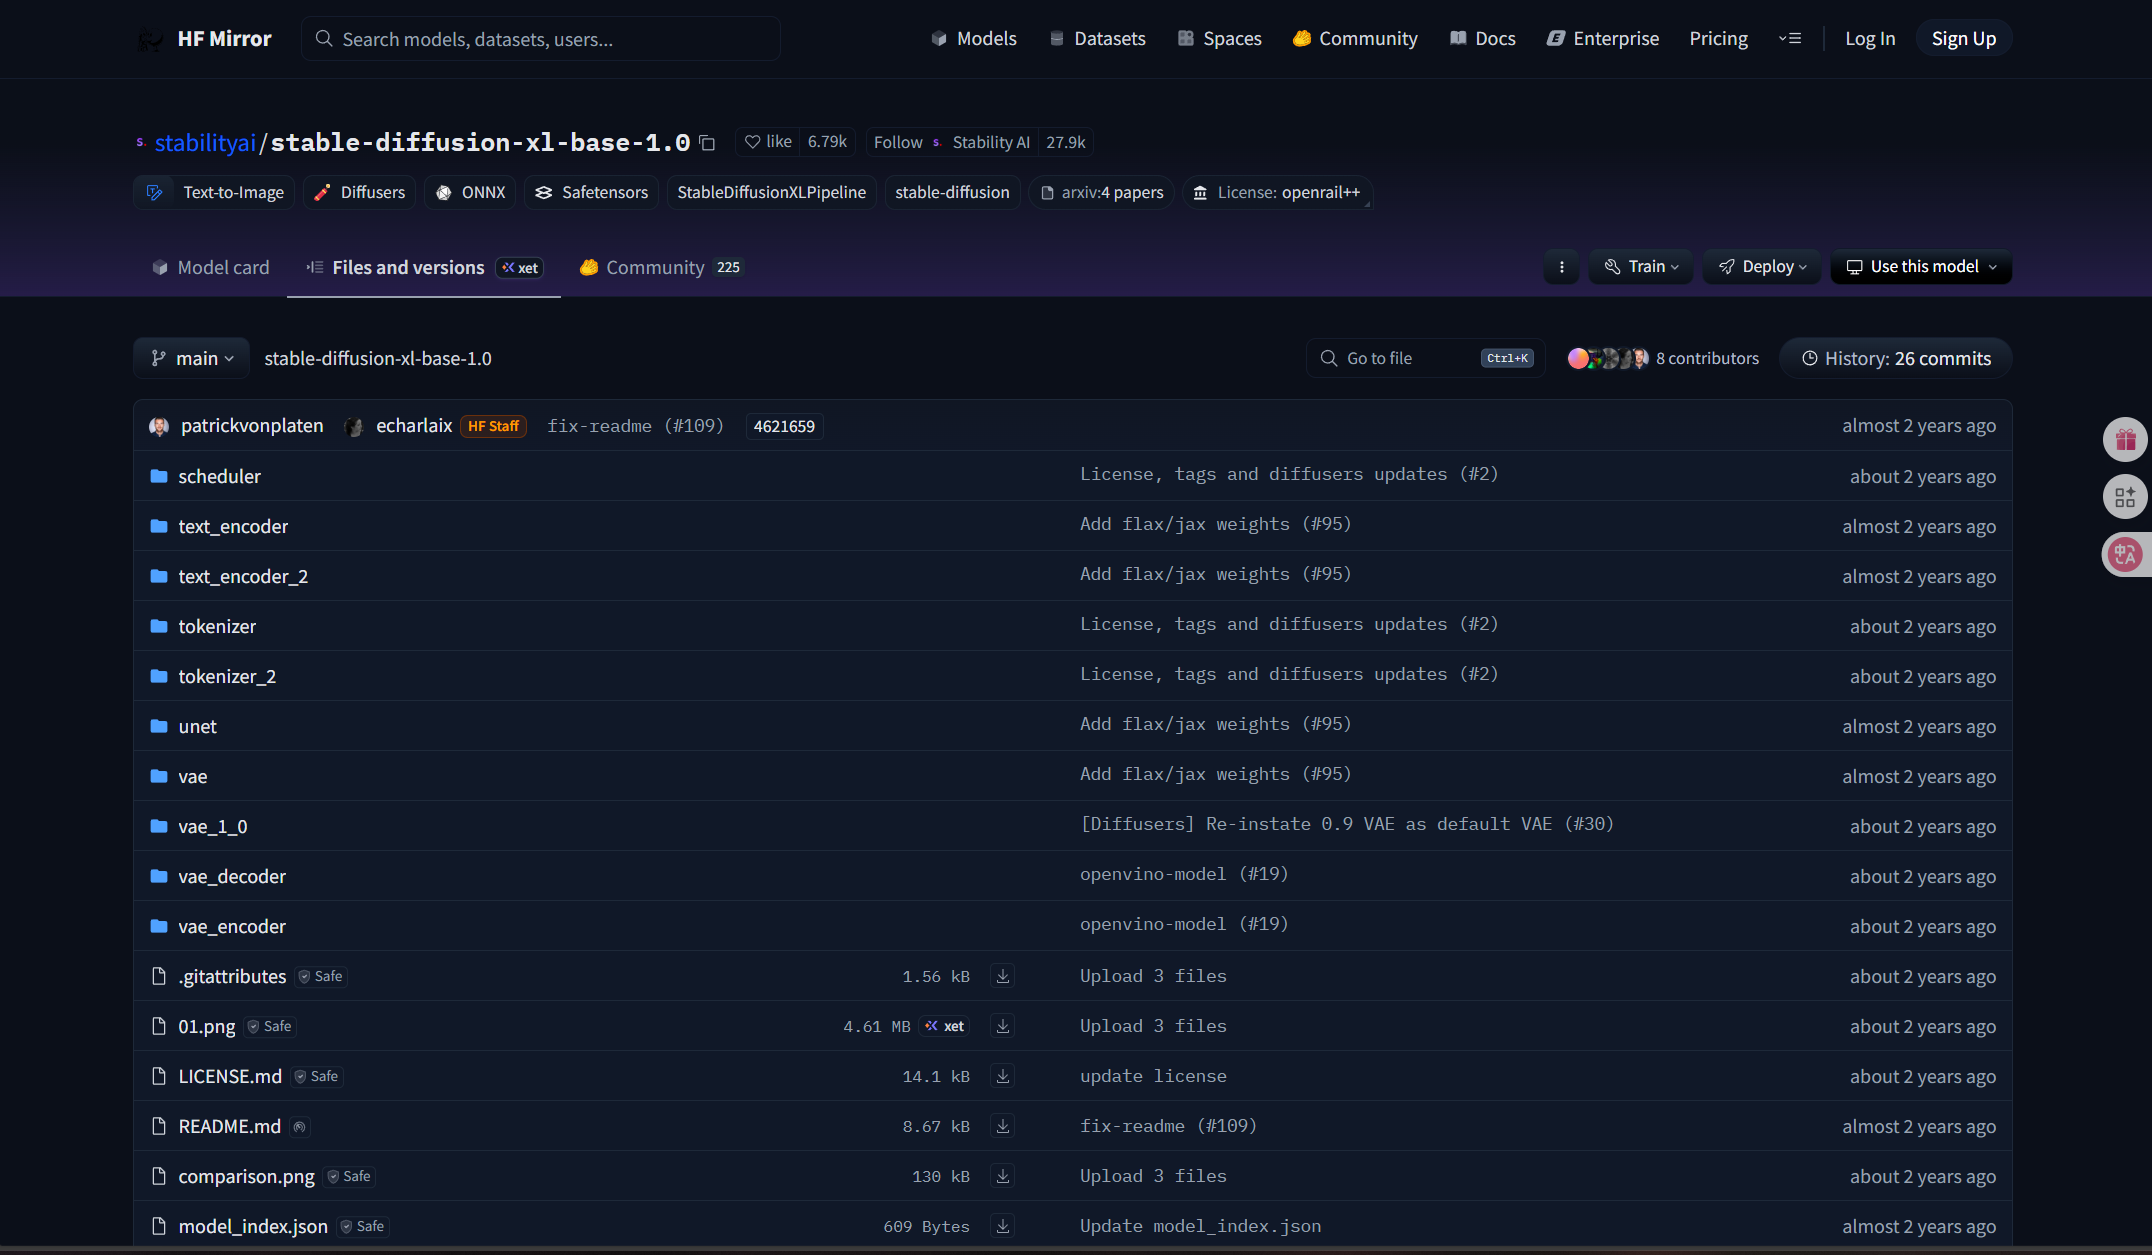Screen dimensions: 2152x1255
Task: Open Docs in the top navigation
Action: point(1483,39)
